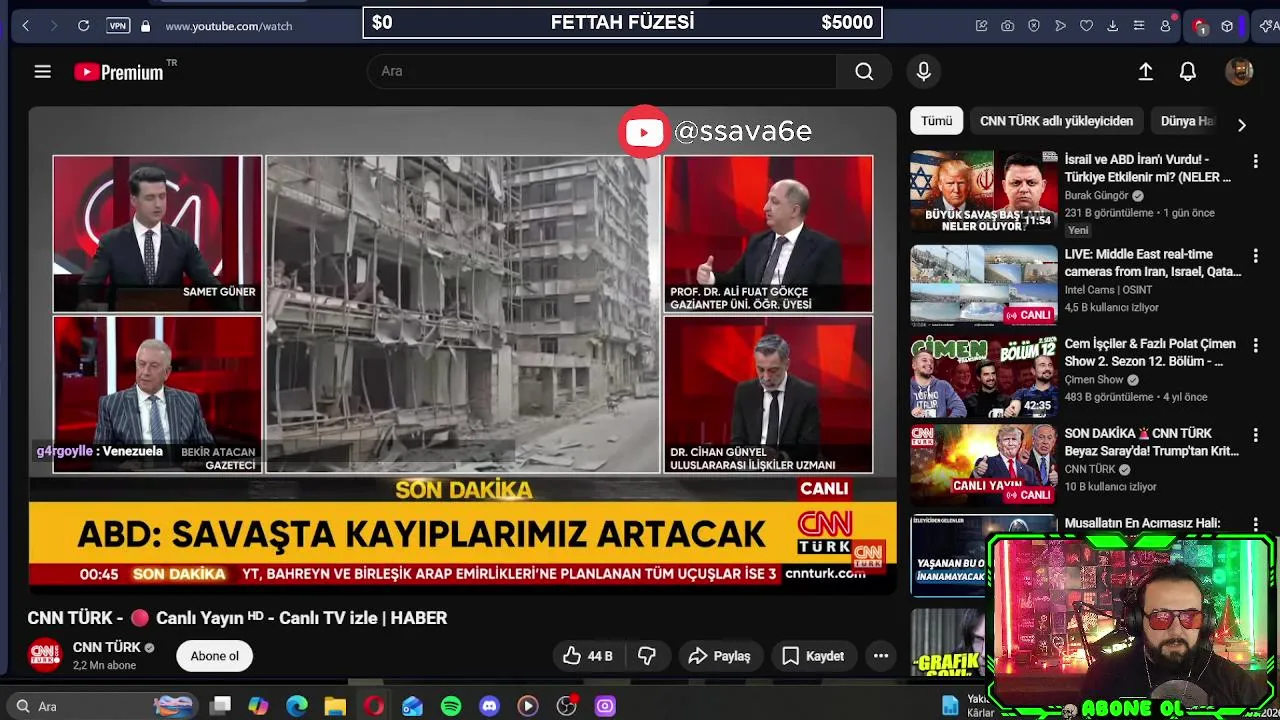Image resolution: width=1280 pixels, height=720 pixels.
Task: Open CNN TÜRK channel name link
Action: pos(107,647)
